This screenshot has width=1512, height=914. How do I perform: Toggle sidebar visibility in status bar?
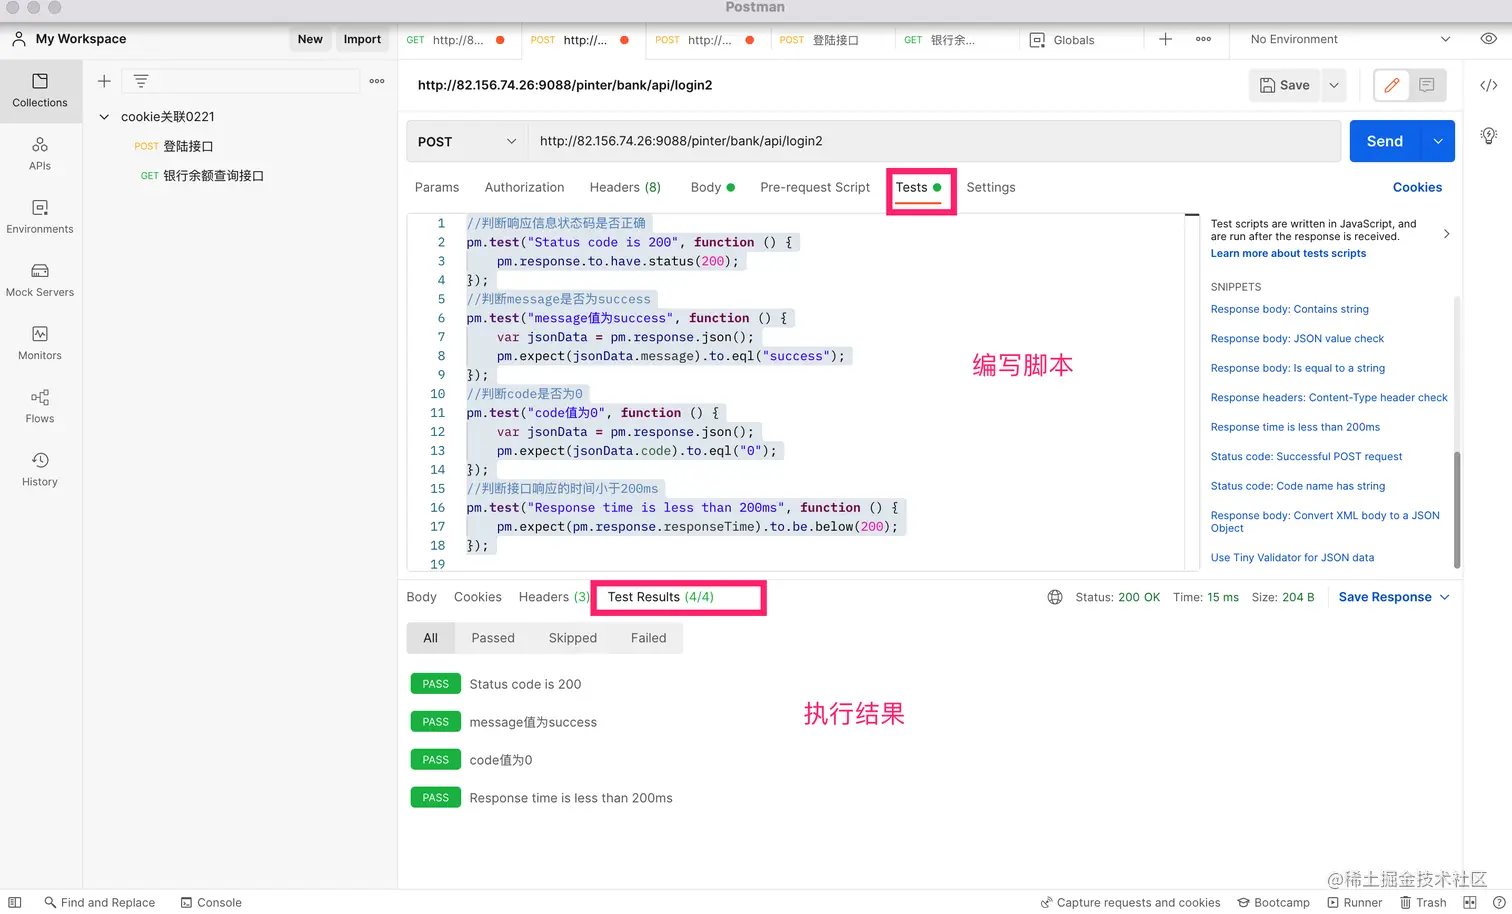(15, 902)
